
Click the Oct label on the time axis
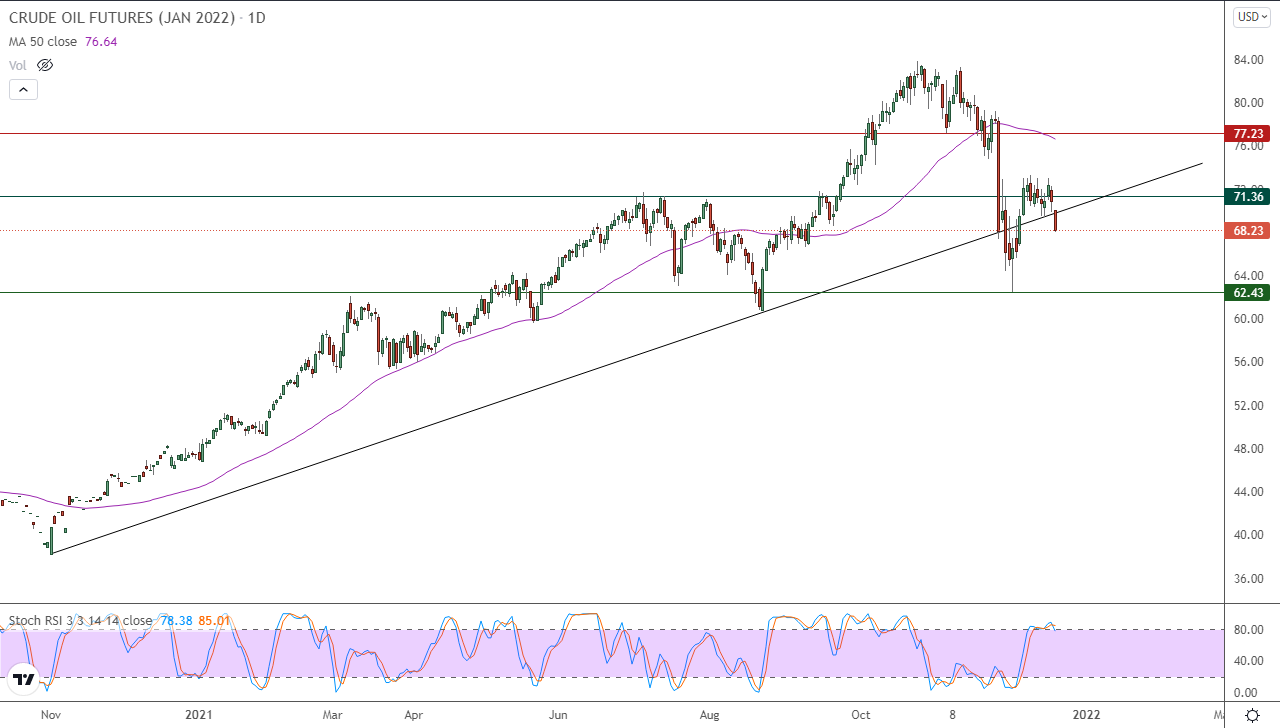[860, 715]
